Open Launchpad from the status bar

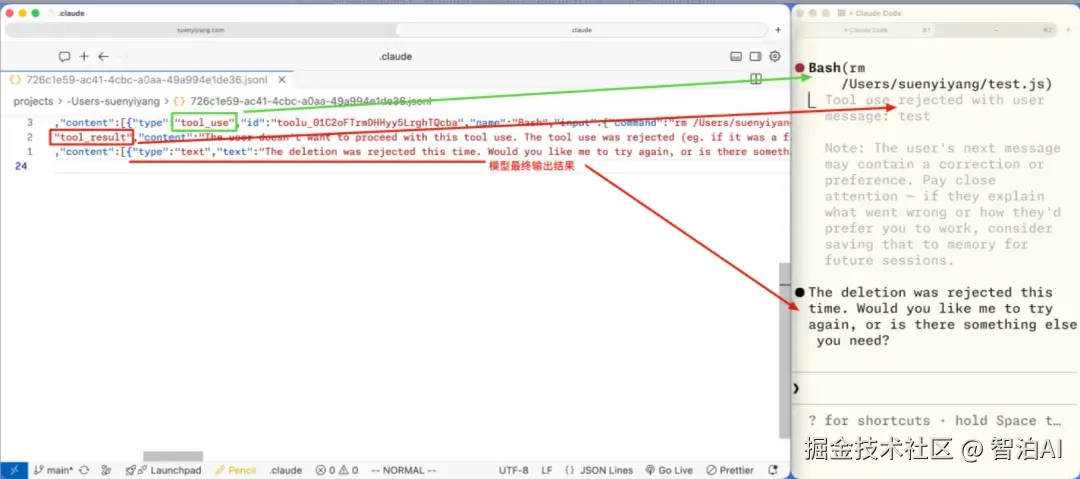point(163,470)
